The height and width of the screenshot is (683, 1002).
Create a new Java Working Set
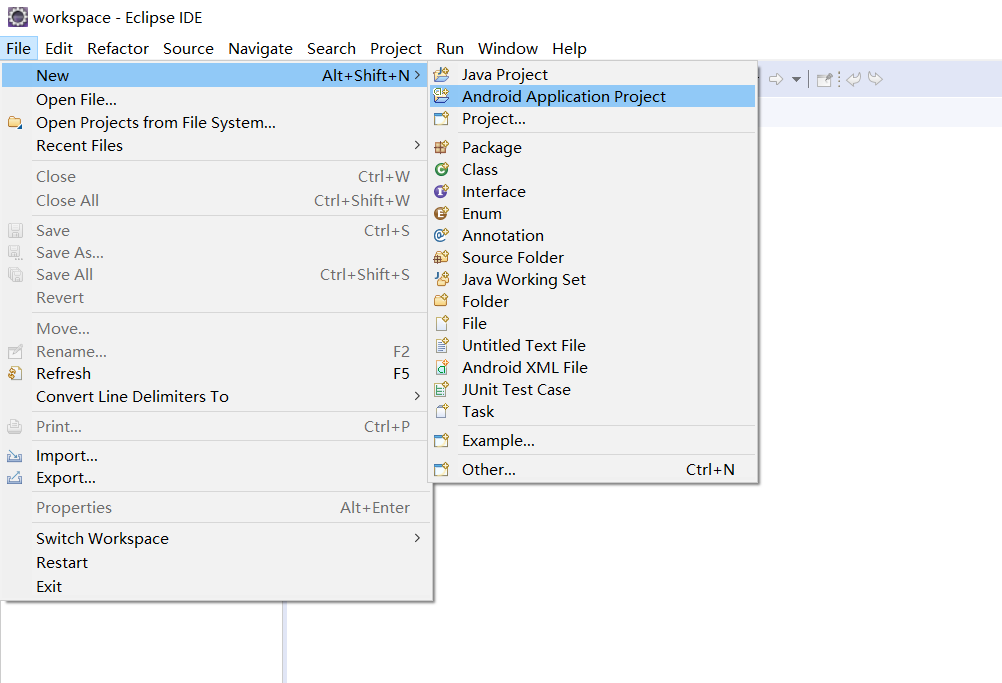(523, 279)
